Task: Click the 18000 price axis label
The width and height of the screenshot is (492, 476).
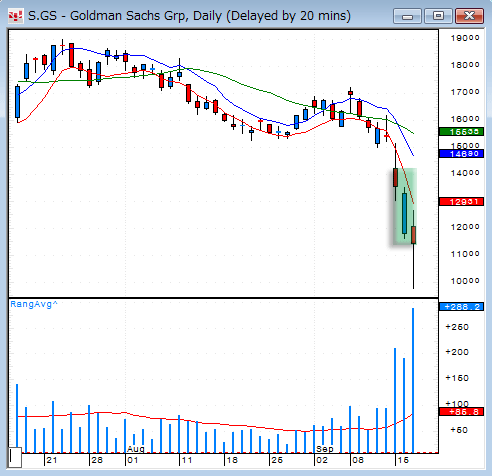Action: pos(465,65)
